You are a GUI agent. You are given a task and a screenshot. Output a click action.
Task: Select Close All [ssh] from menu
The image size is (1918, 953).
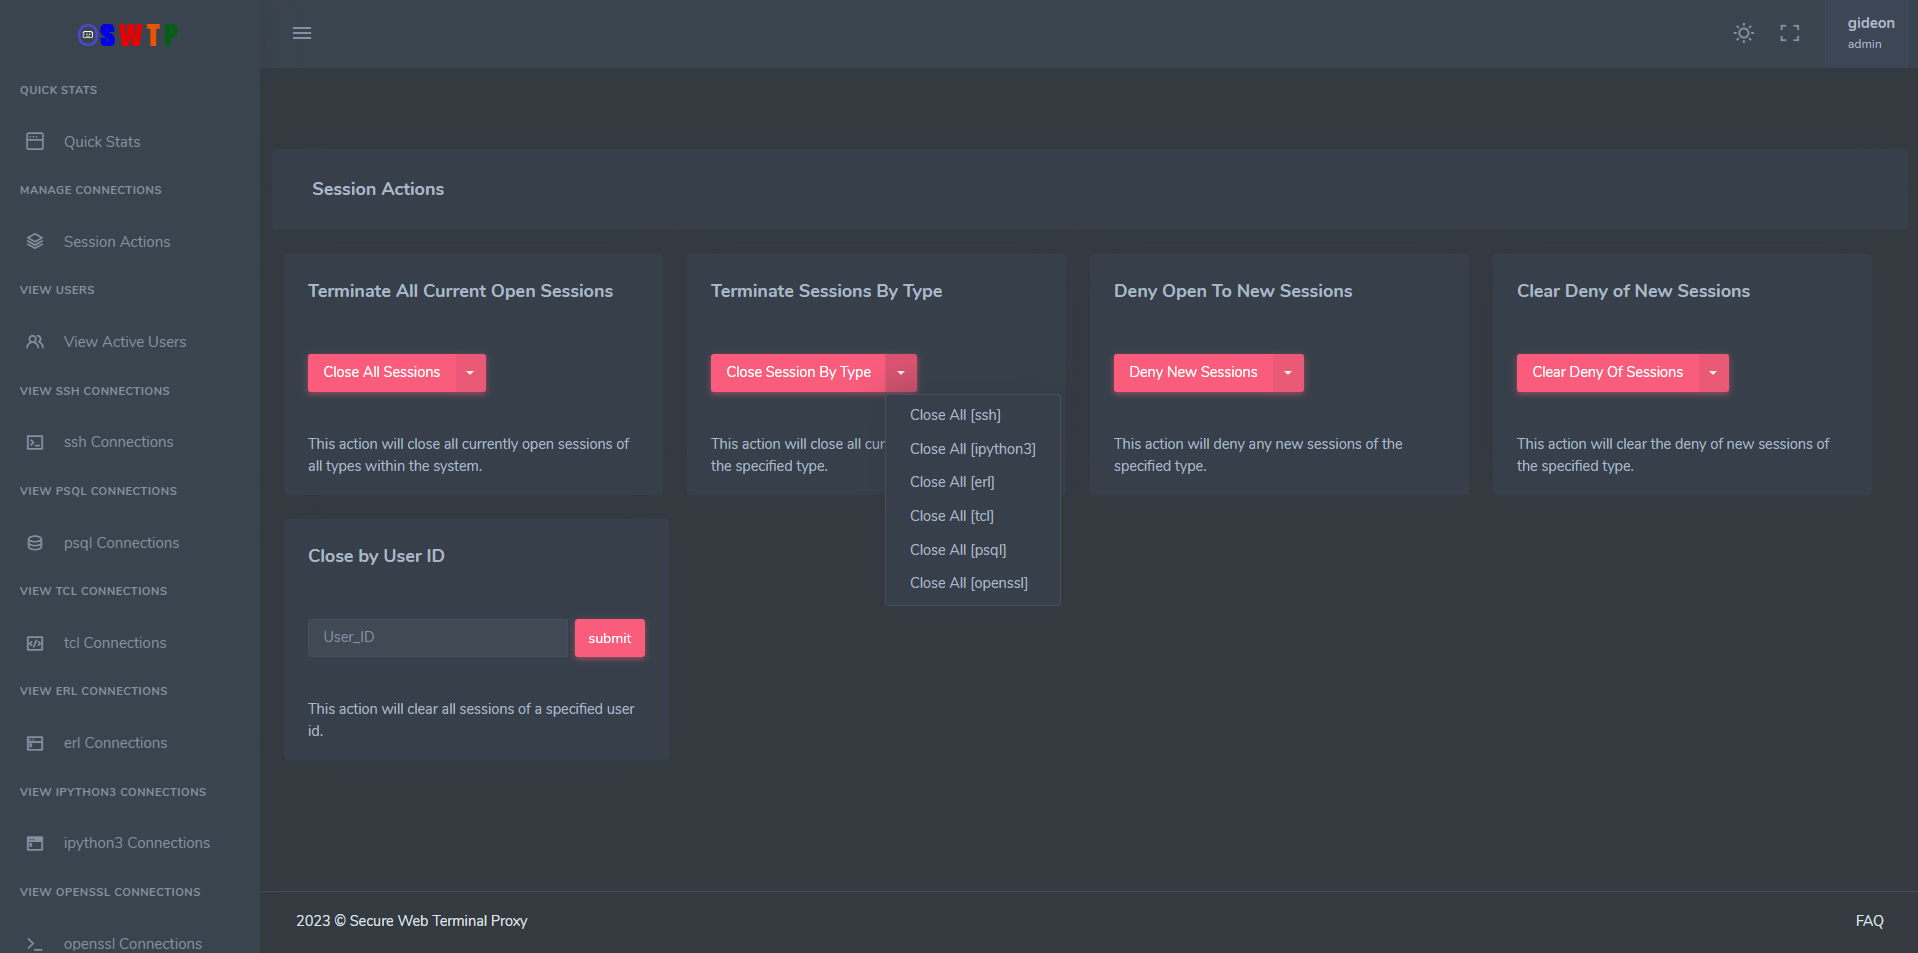[955, 415]
